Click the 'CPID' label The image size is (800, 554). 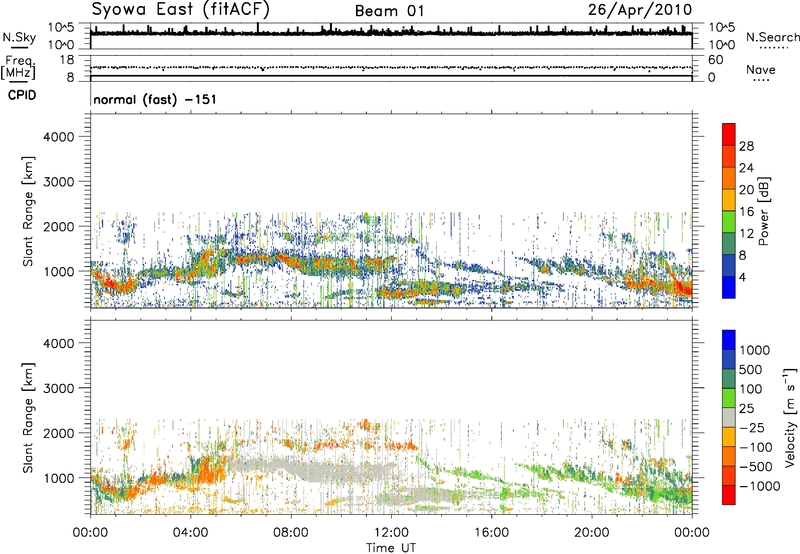click(x=22, y=95)
